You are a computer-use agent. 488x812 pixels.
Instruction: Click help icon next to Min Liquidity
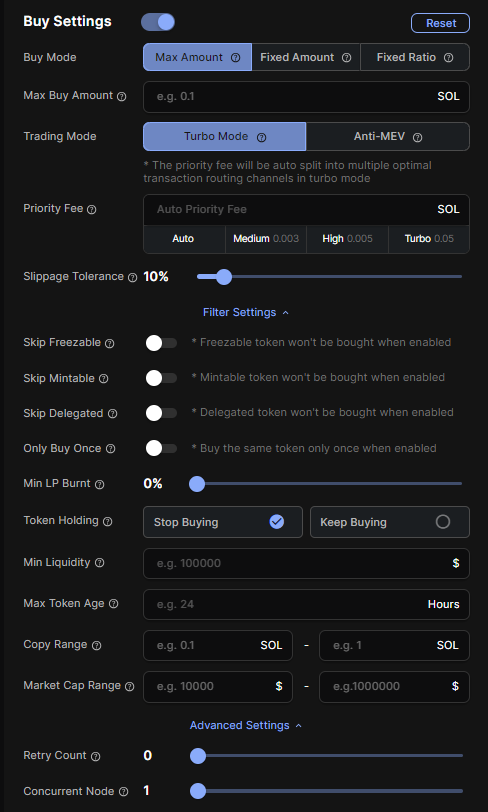[99, 563]
